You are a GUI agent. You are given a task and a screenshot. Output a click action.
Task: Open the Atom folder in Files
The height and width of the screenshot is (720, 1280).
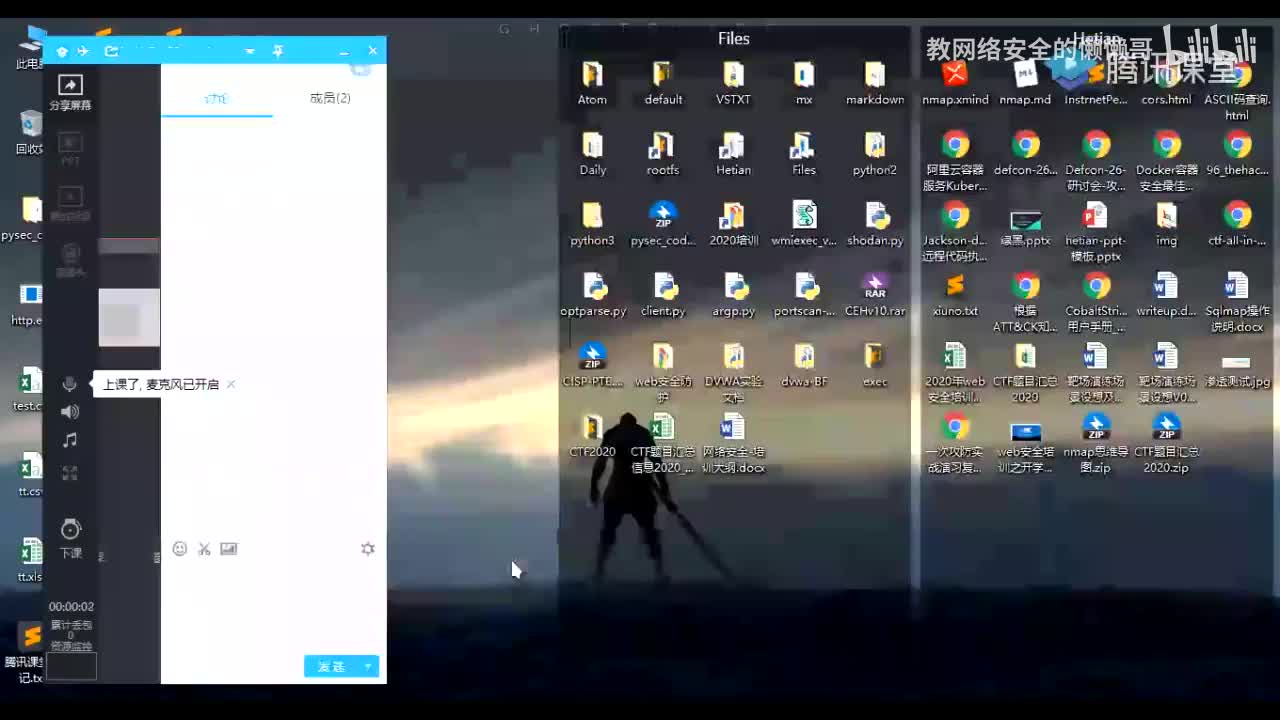click(x=592, y=84)
